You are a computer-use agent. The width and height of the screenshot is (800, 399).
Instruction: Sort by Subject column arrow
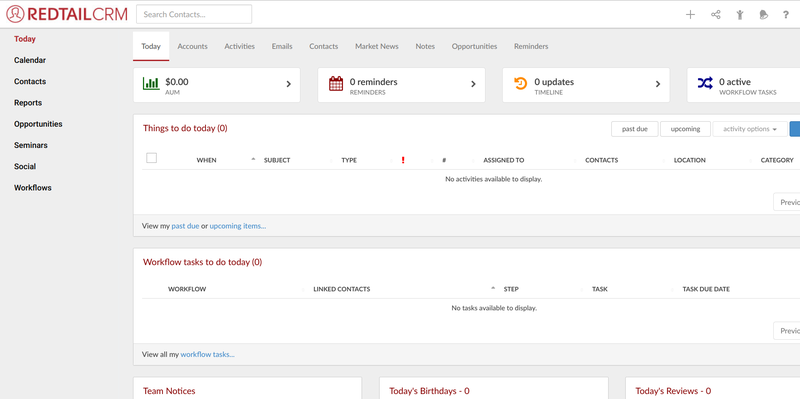coord(253,159)
